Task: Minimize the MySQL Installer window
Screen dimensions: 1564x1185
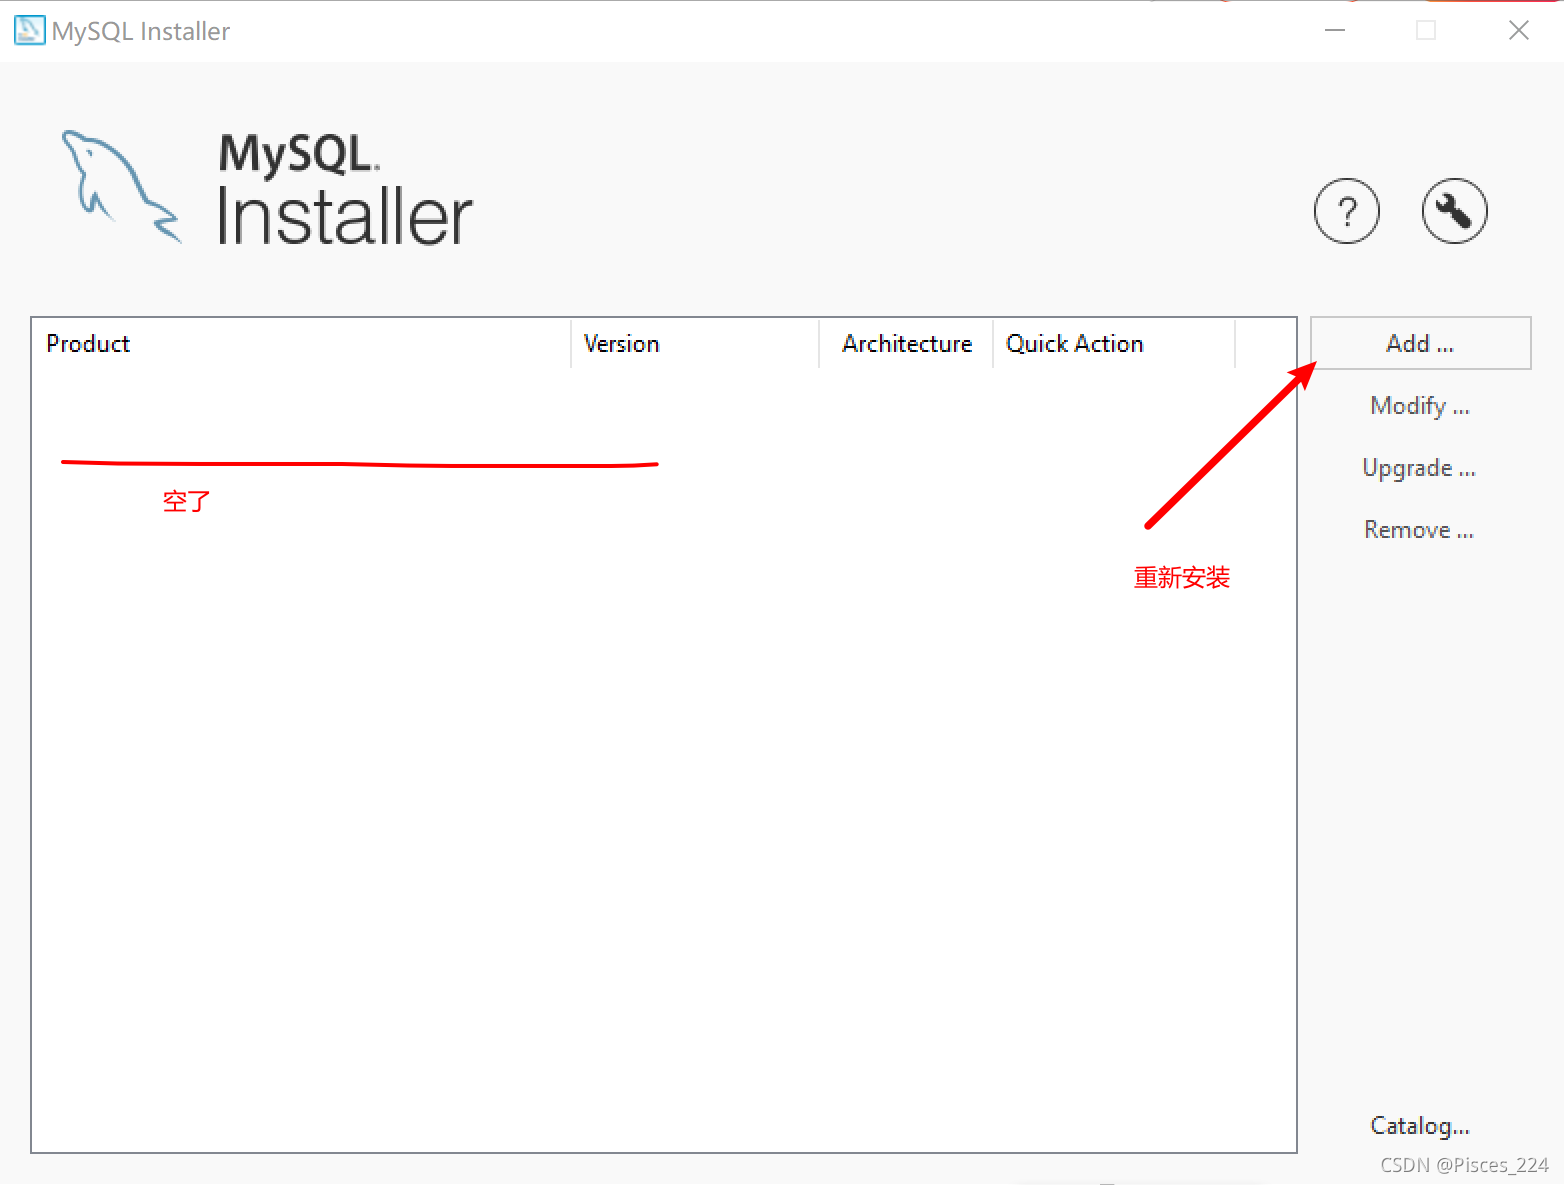Action: click(1335, 30)
